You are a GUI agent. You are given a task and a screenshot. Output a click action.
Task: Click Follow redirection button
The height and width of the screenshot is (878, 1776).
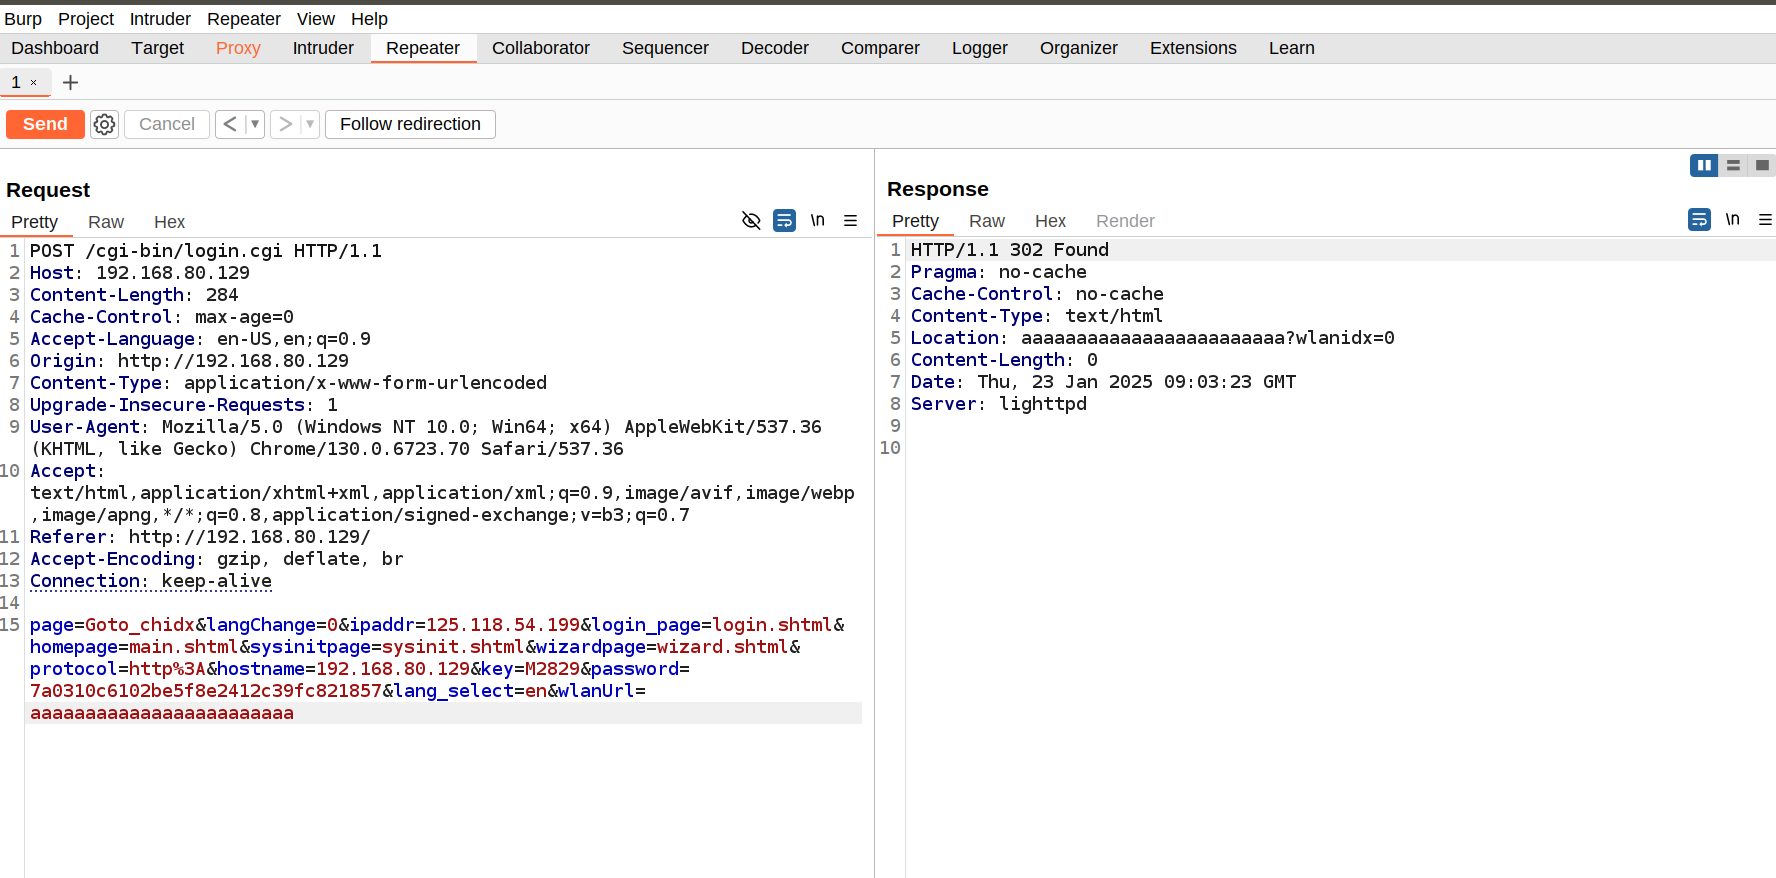(x=410, y=124)
